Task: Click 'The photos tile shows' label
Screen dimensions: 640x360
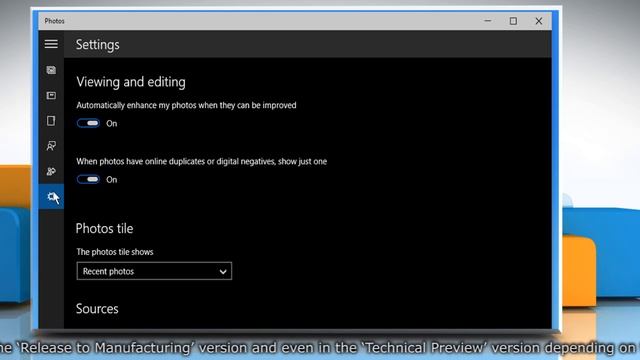Action: [x=115, y=252]
